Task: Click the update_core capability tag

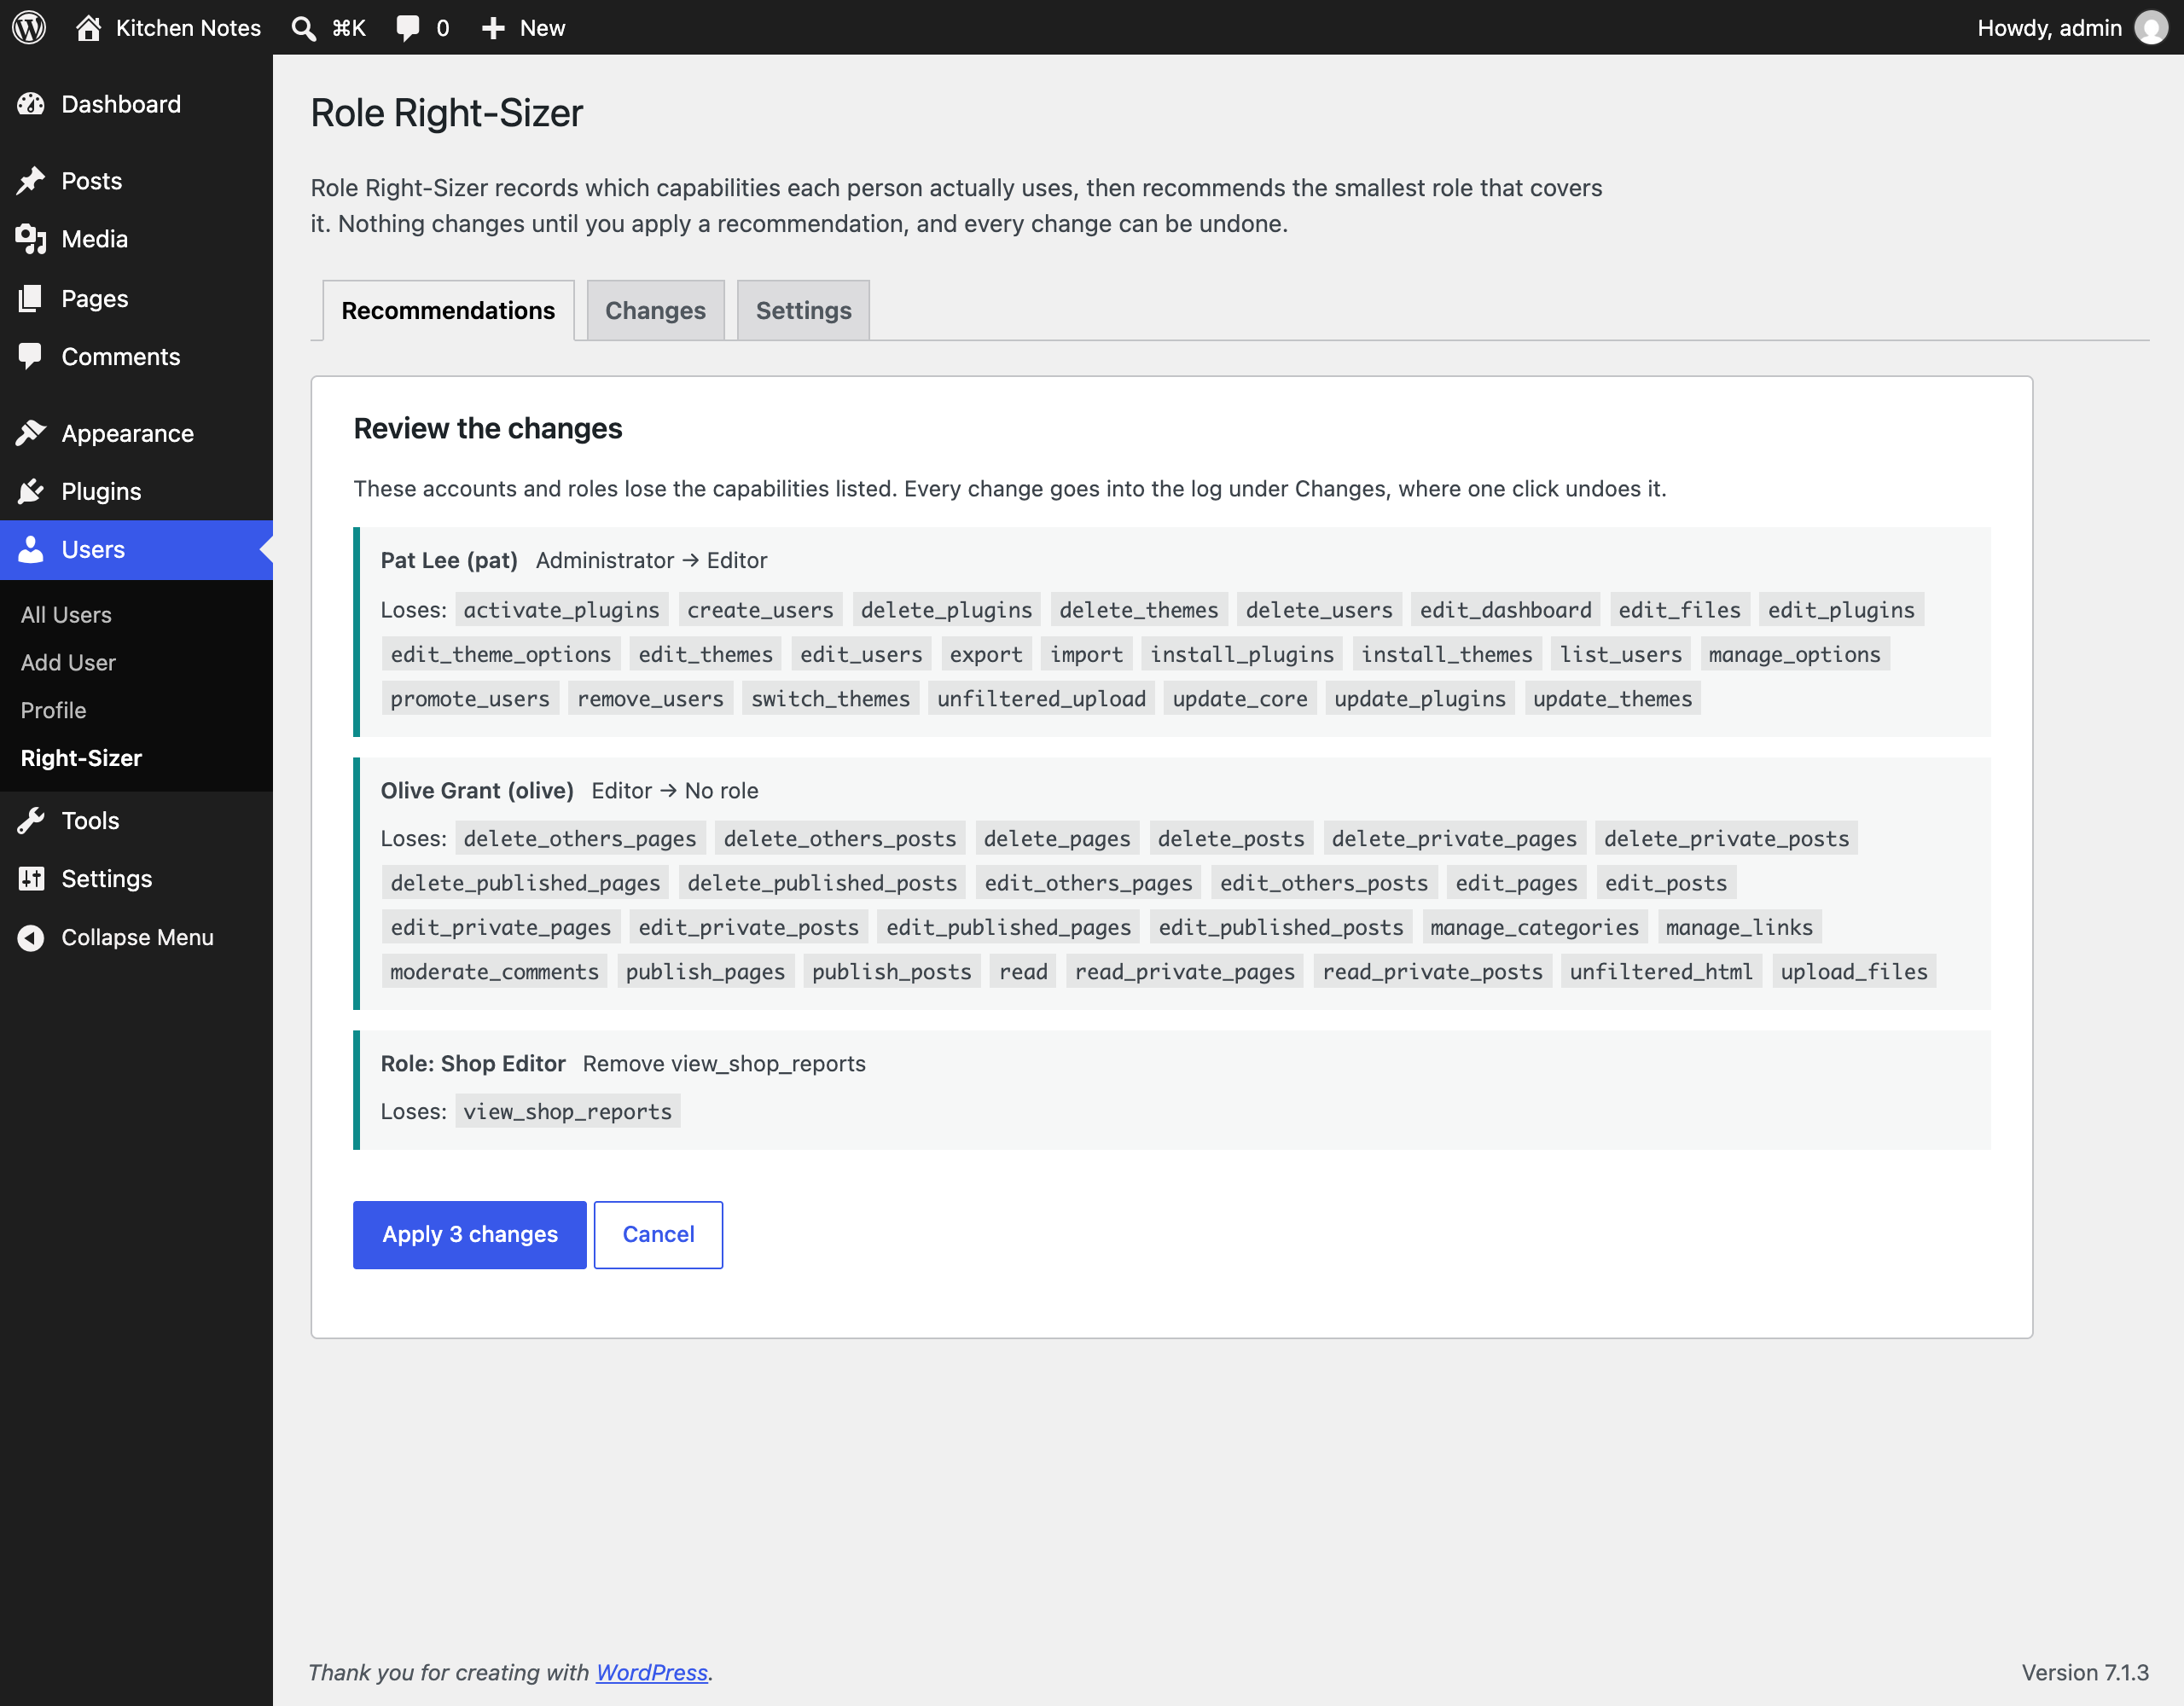Action: click(1240, 699)
